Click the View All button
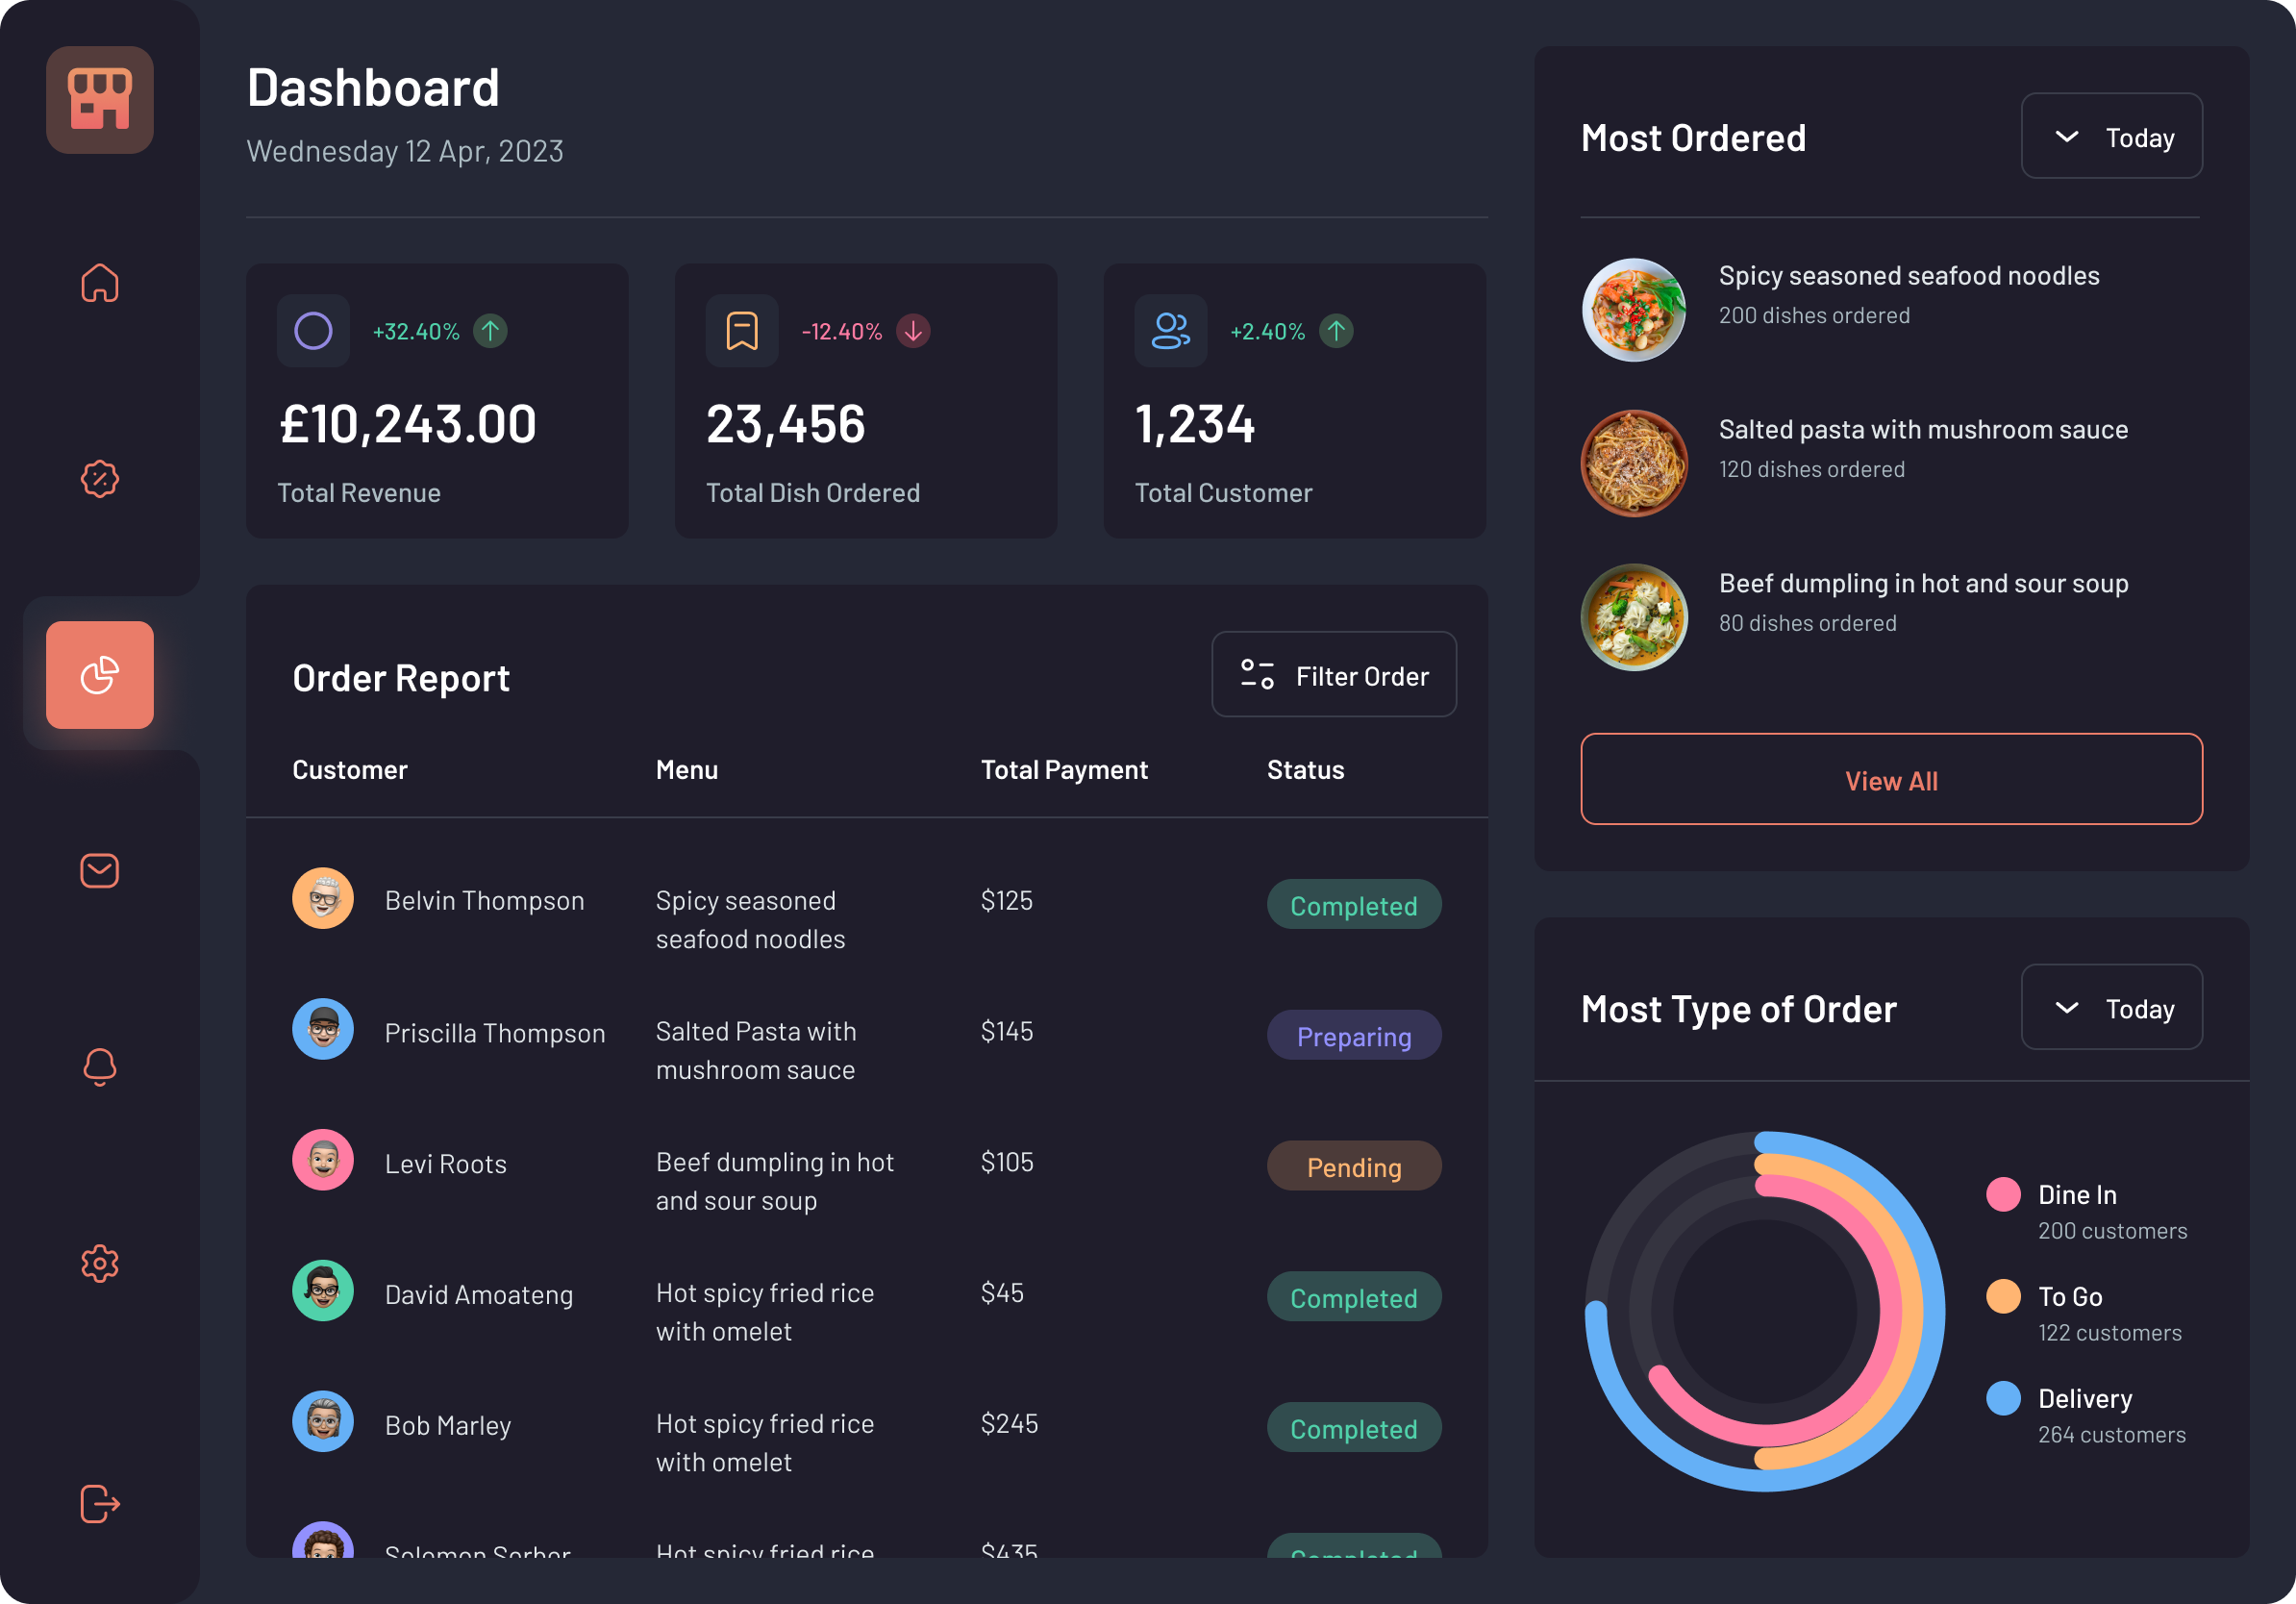The image size is (2296, 1604). coord(1890,780)
